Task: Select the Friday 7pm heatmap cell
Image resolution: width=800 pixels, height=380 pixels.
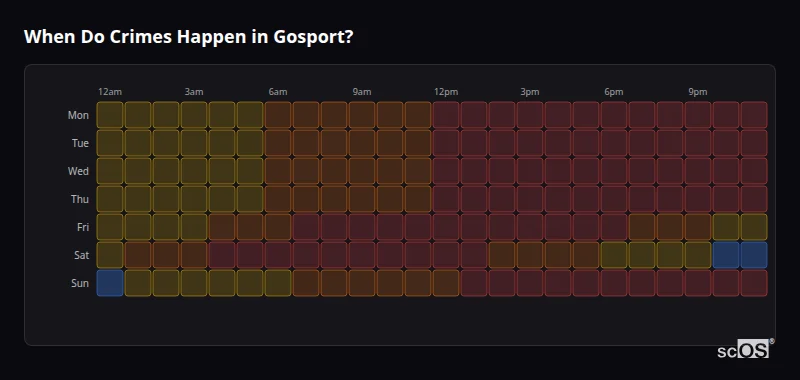Action: pyautogui.click(x=642, y=227)
